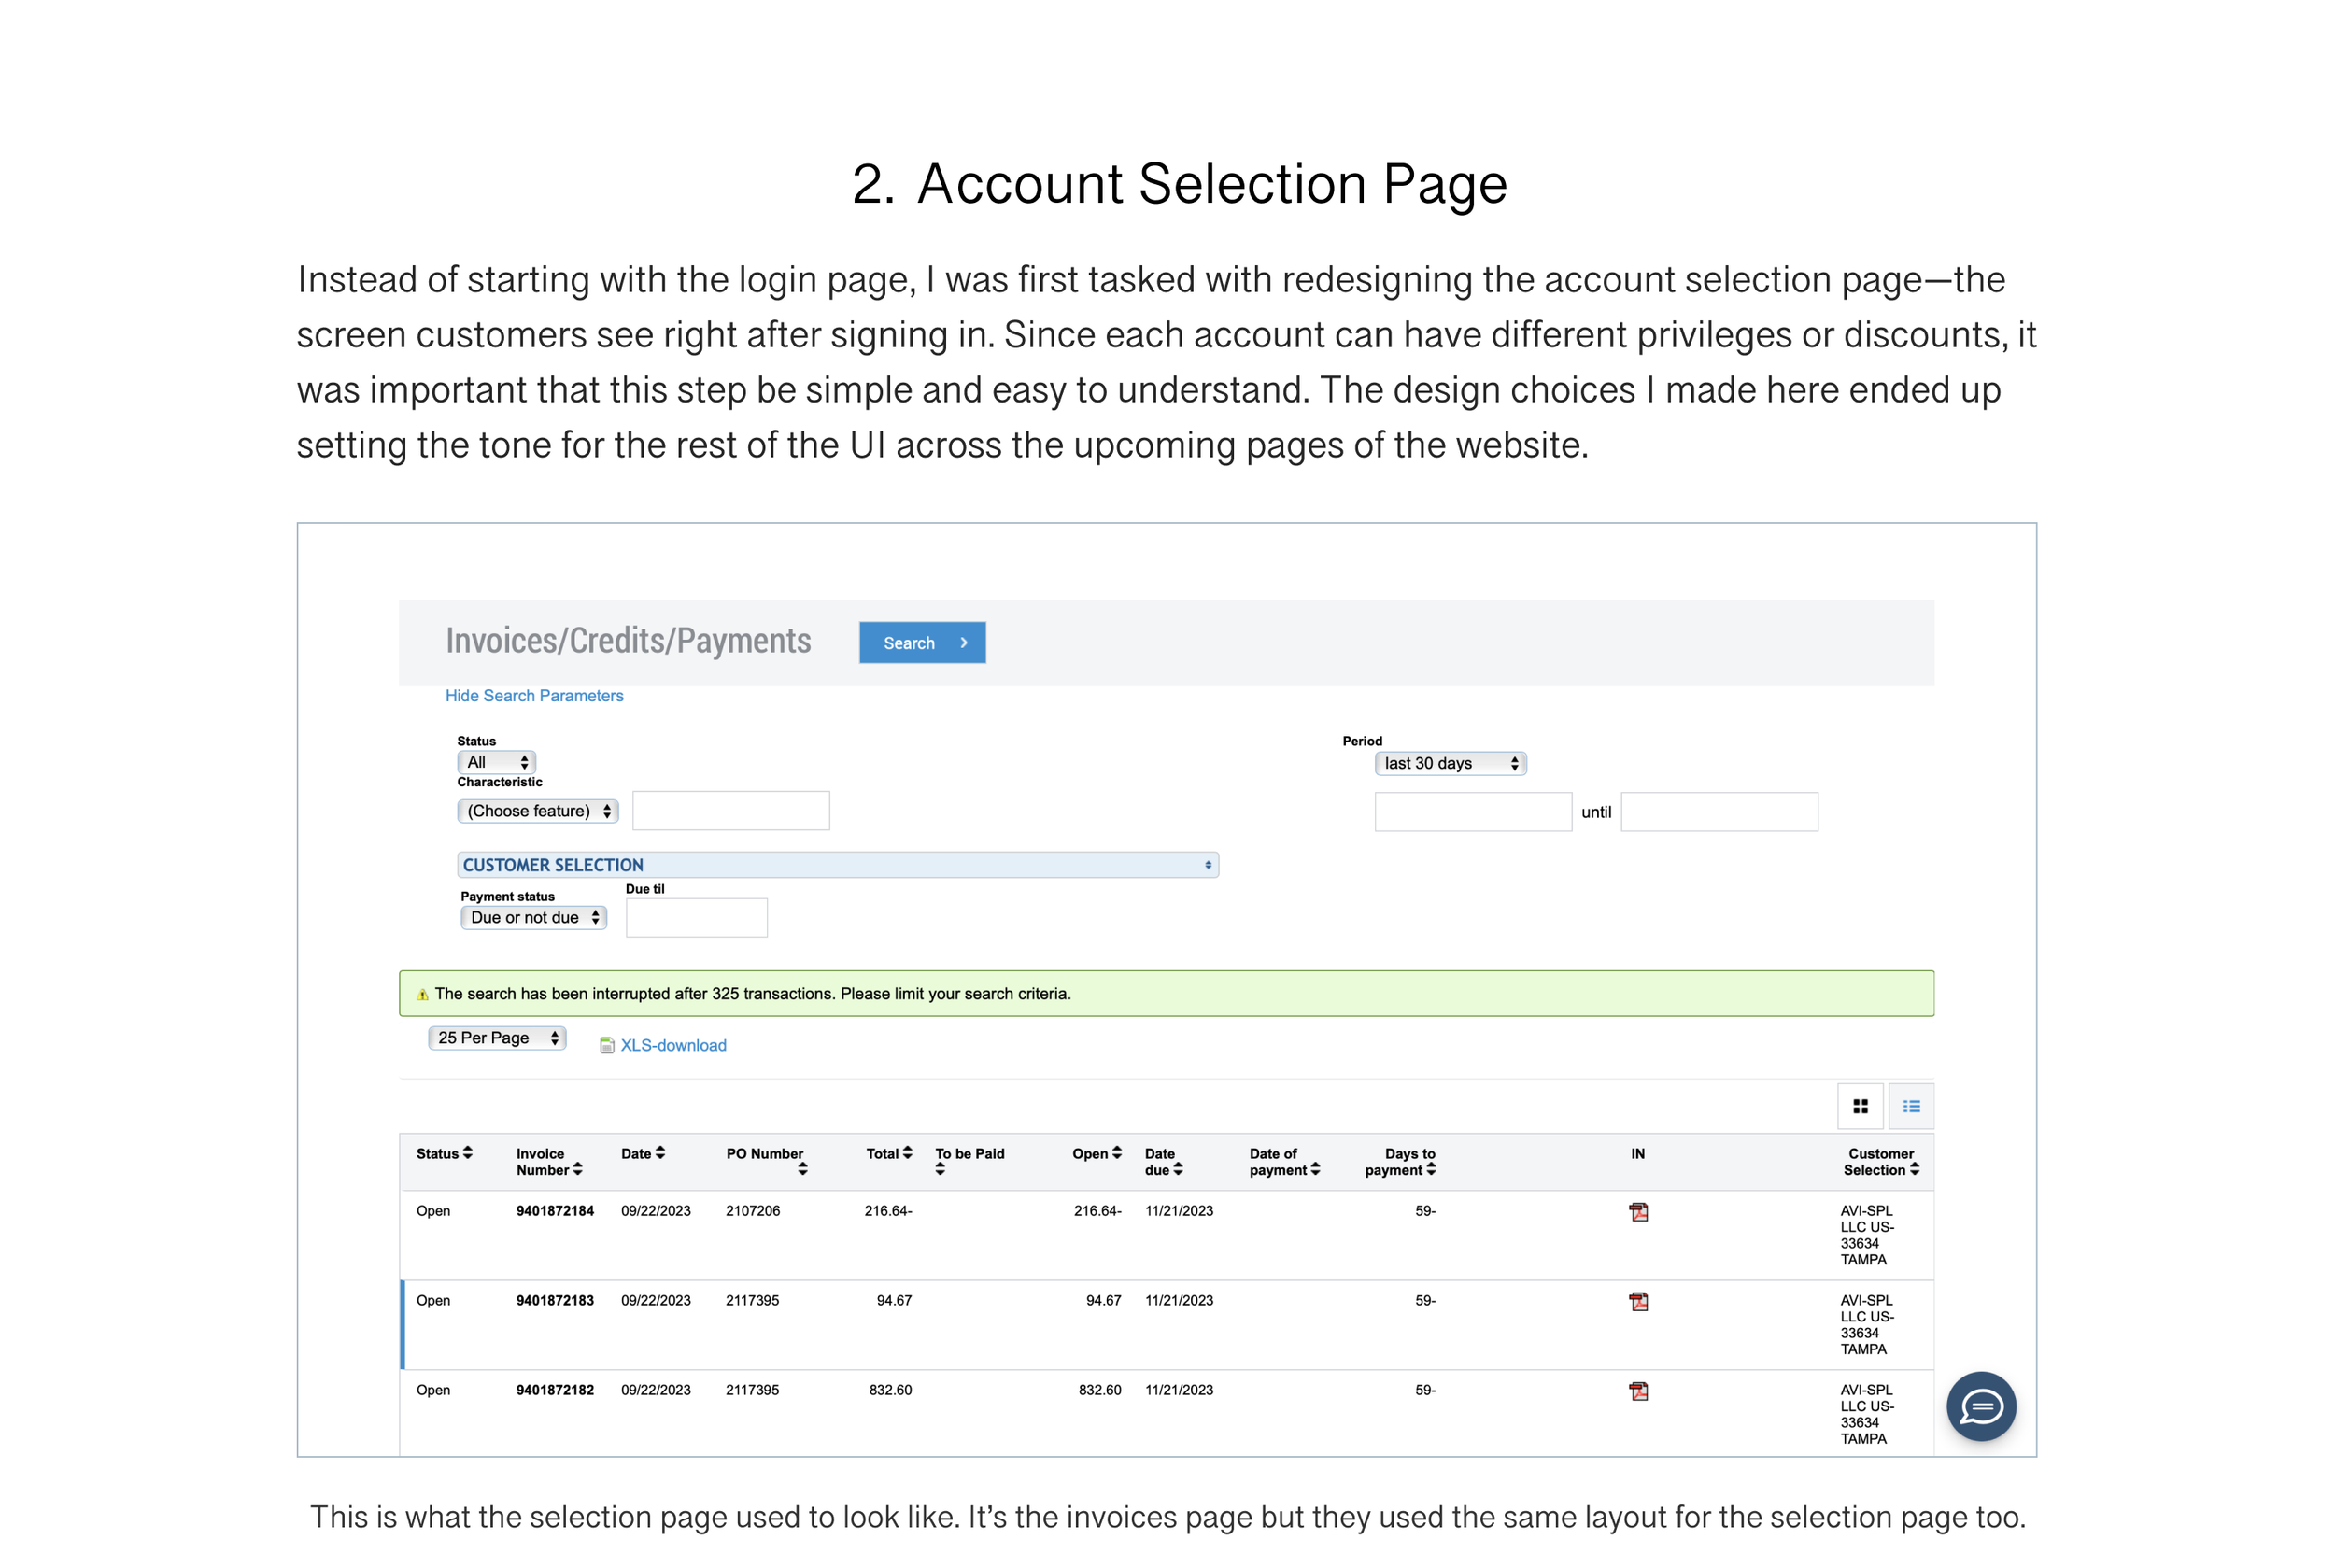Expand the Customer Selection dropdown
The image size is (2335, 1568).
[x=837, y=865]
